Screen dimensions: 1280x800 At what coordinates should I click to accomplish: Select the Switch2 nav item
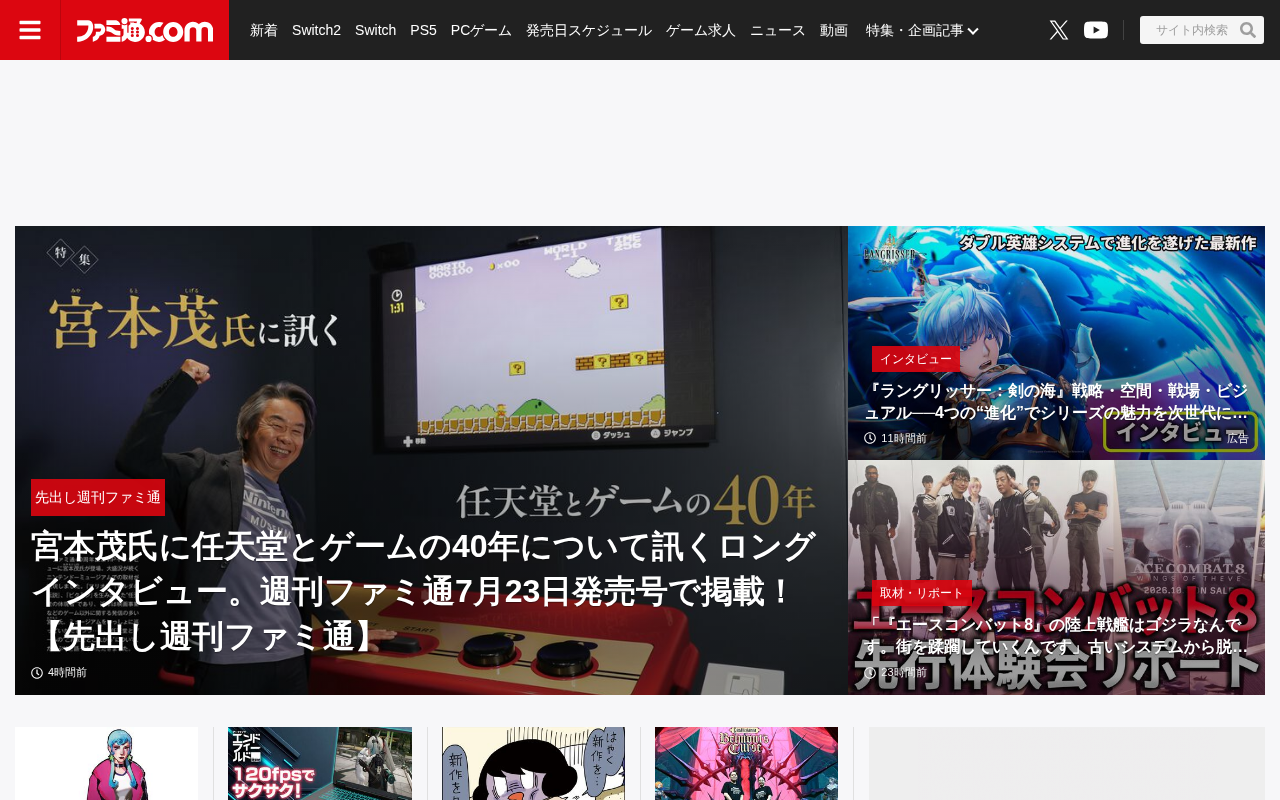click(316, 30)
